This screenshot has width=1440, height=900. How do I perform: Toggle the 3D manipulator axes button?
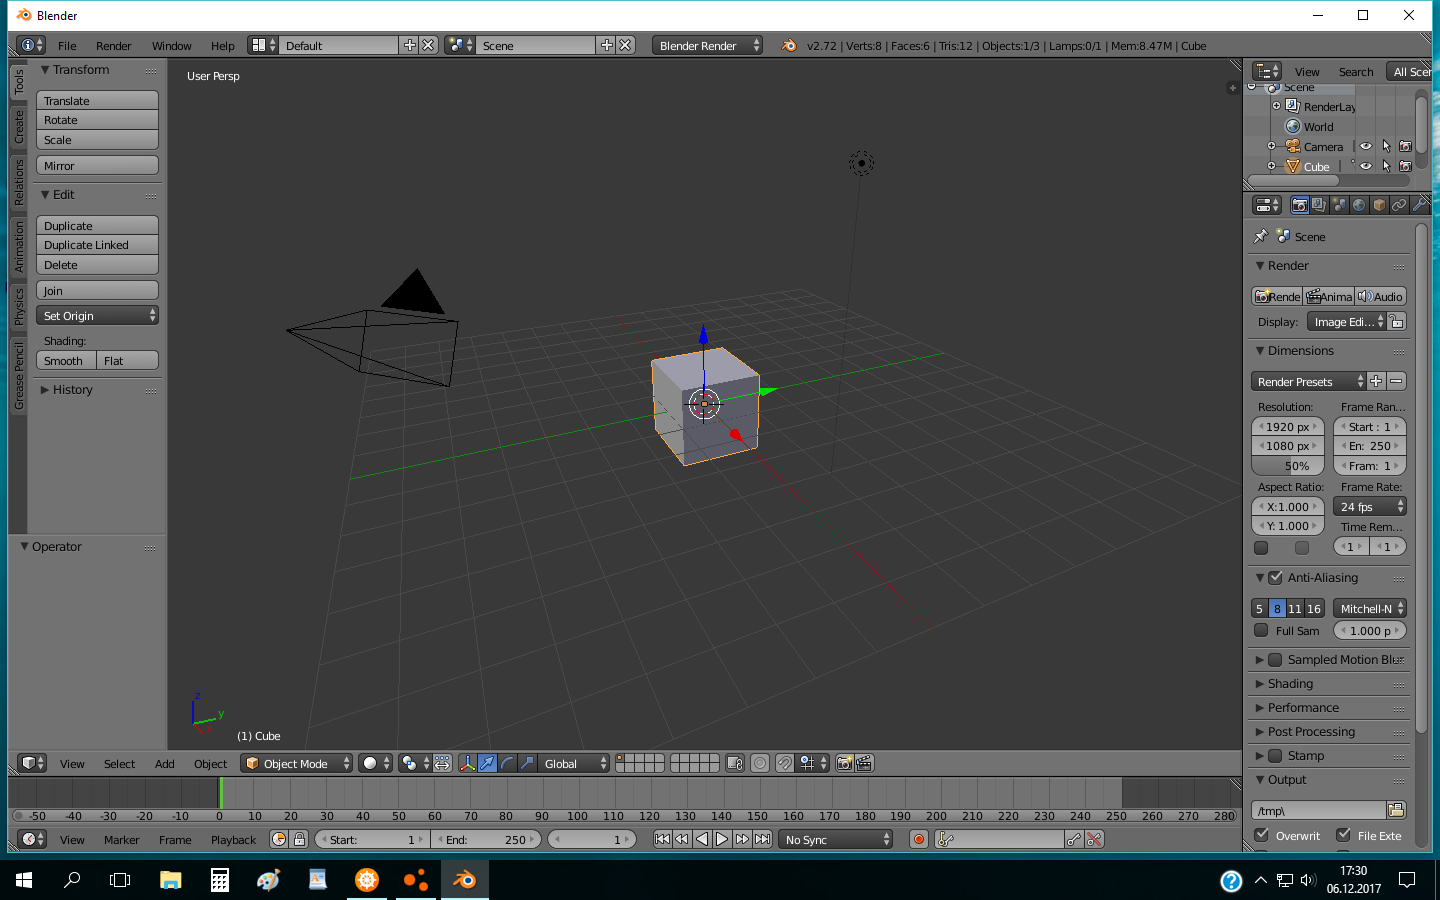(x=467, y=763)
